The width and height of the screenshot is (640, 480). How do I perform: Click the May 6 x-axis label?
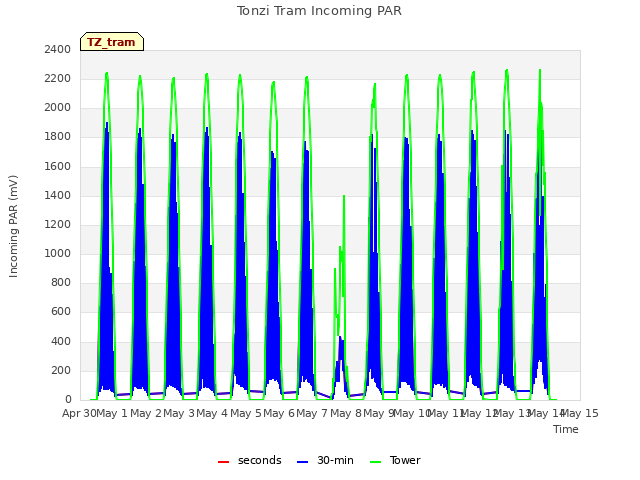[x=279, y=413]
